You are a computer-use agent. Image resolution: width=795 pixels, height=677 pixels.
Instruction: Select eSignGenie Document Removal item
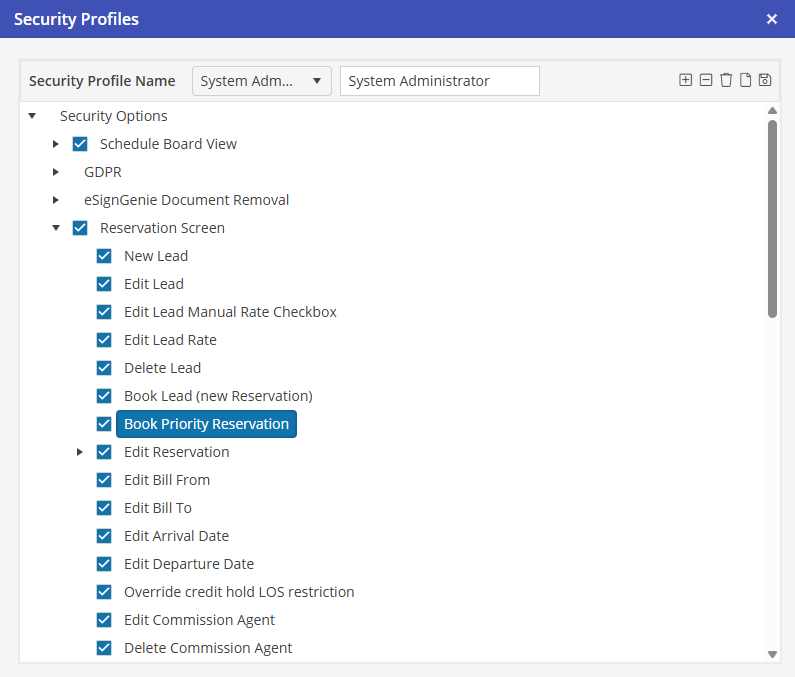coord(186,200)
